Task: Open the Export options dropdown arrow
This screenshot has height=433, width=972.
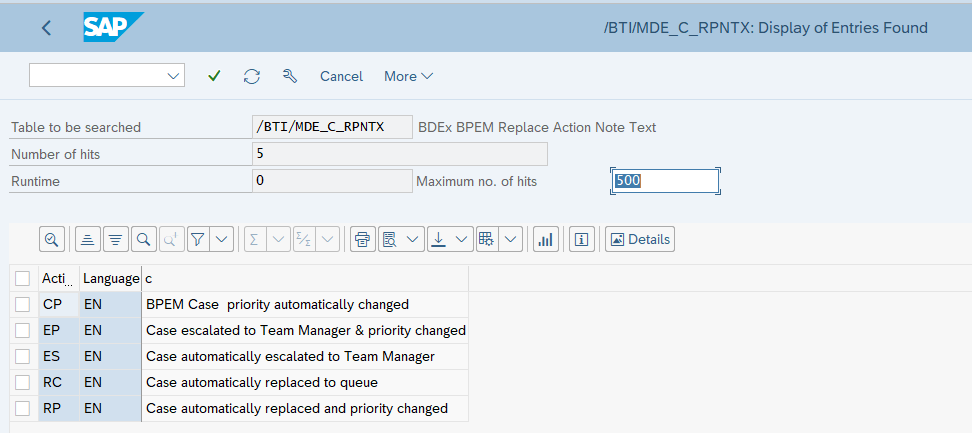Action: pos(462,240)
